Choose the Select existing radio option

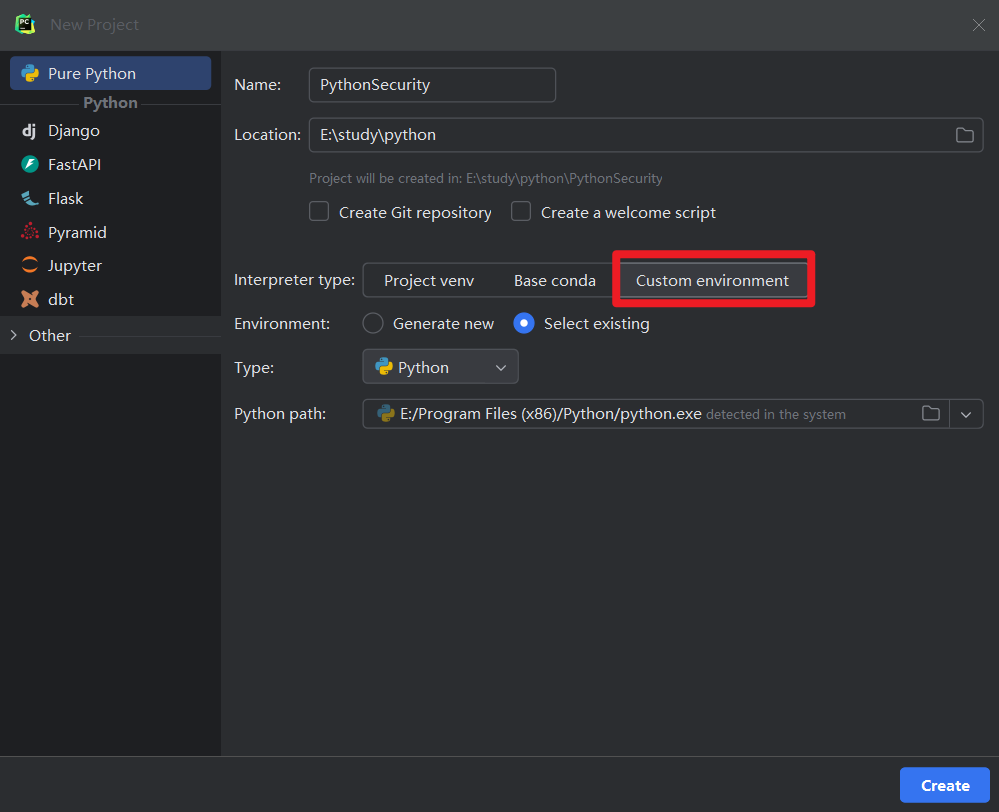click(524, 323)
